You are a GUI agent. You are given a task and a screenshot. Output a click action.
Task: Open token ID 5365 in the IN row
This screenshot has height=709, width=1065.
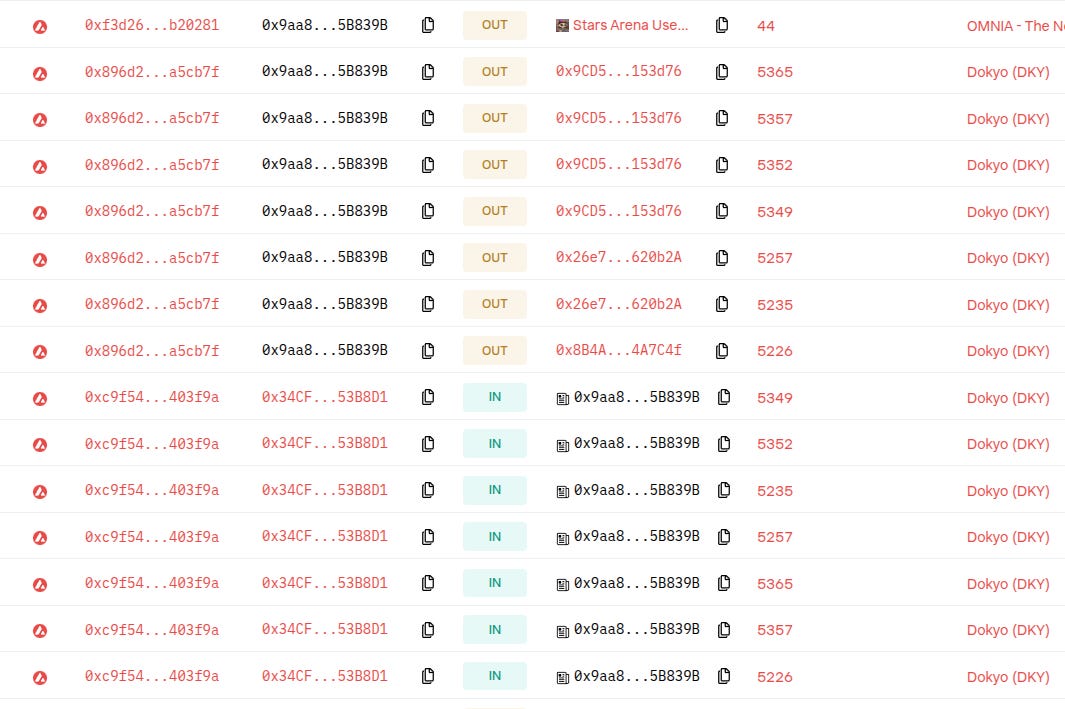click(x=775, y=584)
